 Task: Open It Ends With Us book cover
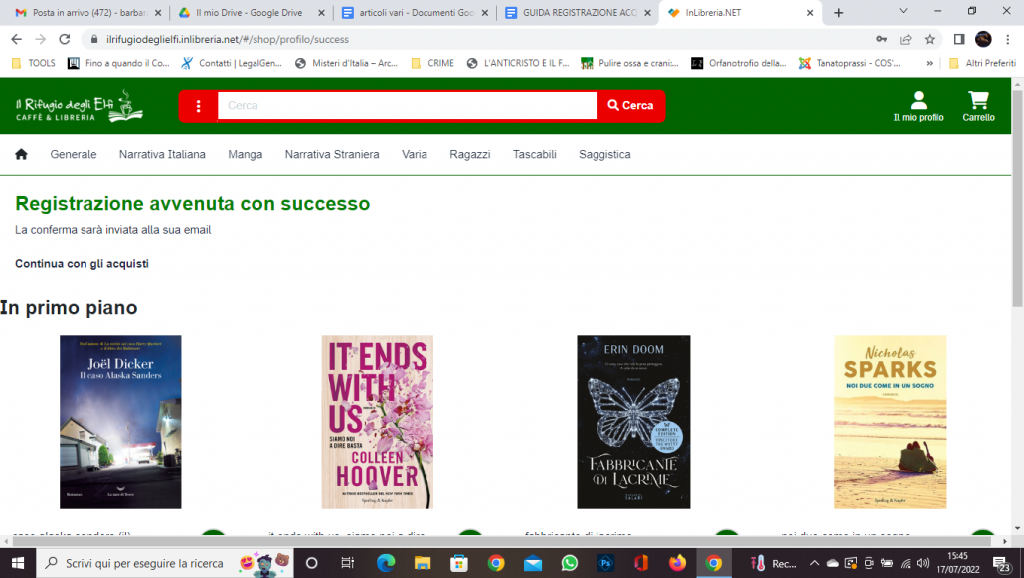[377, 422]
